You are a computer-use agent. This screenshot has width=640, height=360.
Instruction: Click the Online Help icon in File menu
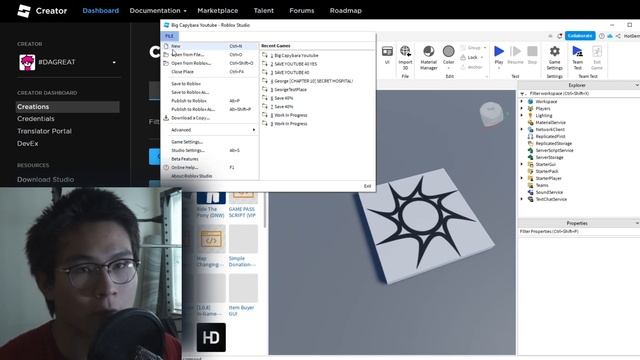point(166,167)
